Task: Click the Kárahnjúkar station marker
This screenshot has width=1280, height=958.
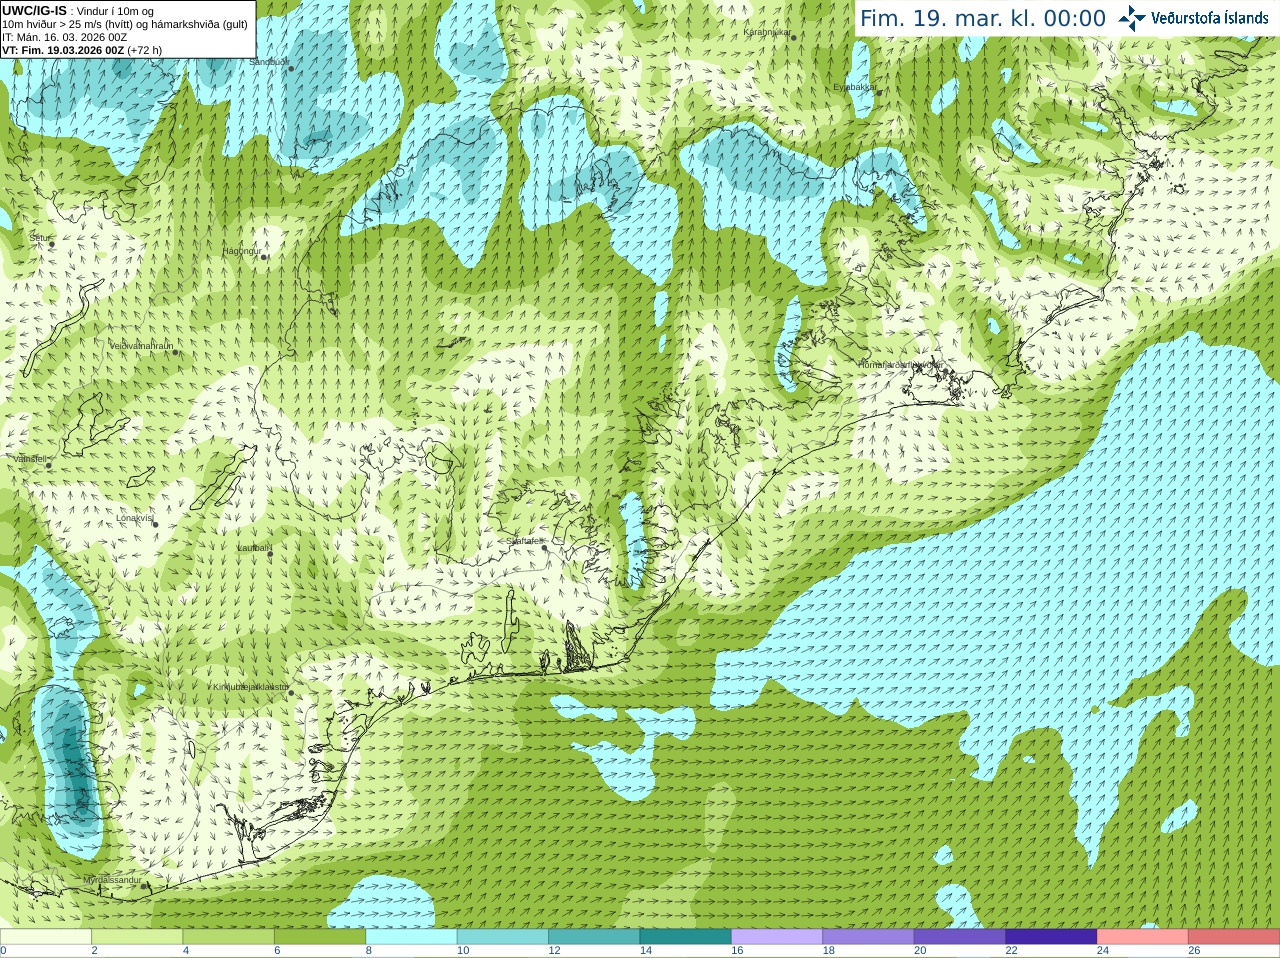Action: click(794, 37)
